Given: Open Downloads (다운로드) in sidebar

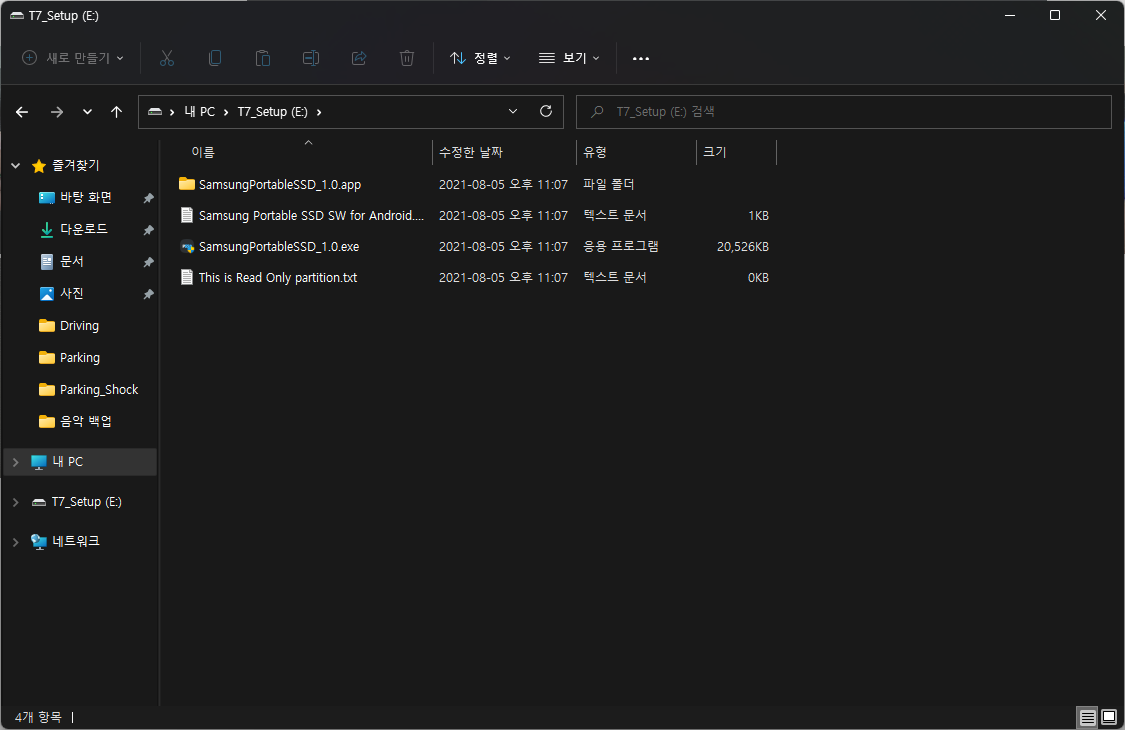Looking at the screenshot, I should [x=83, y=229].
